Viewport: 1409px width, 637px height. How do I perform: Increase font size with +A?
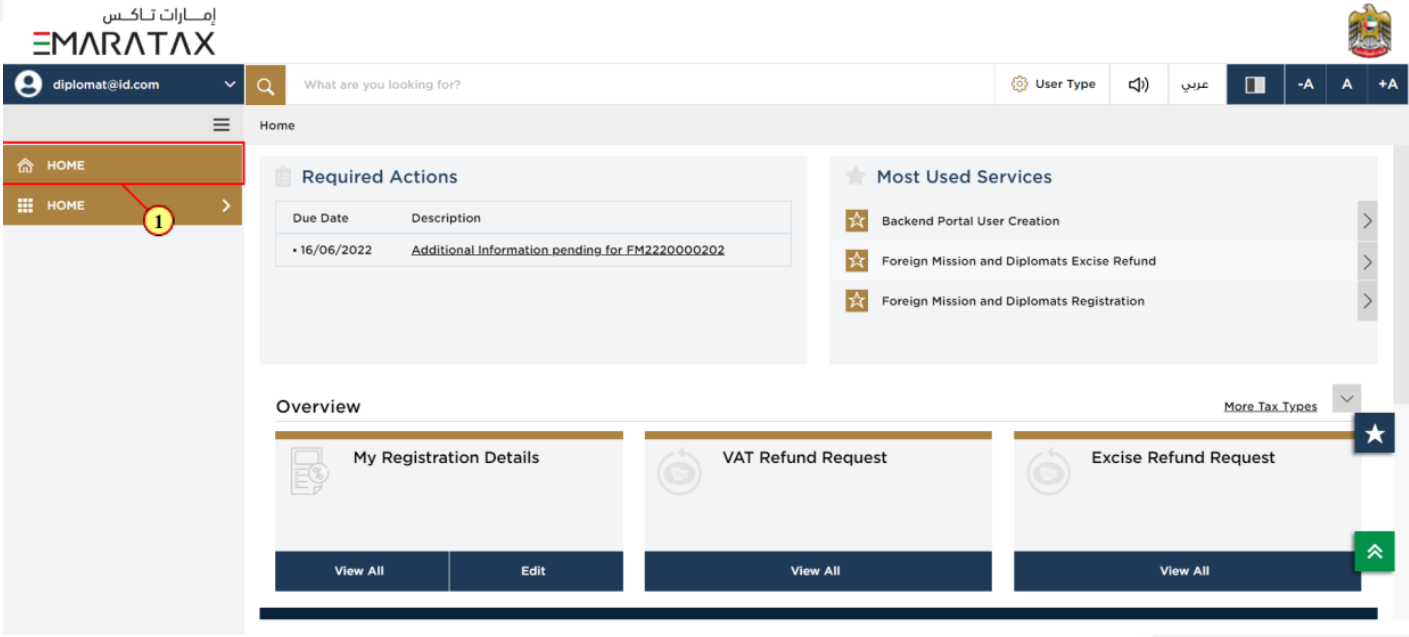(1388, 85)
